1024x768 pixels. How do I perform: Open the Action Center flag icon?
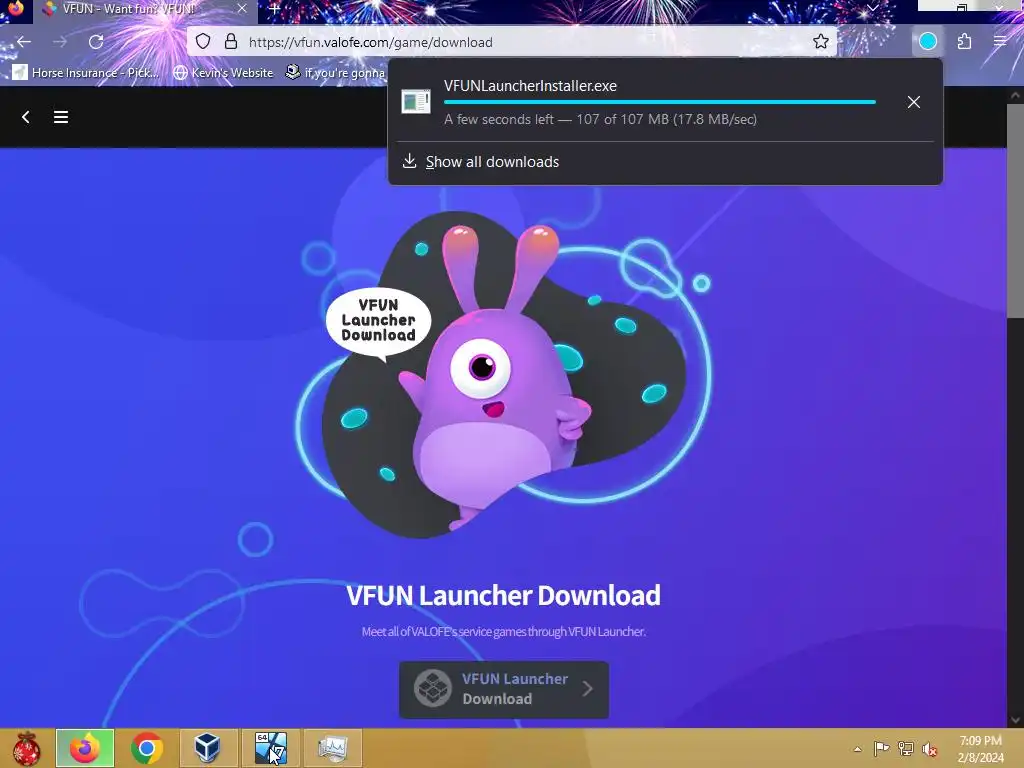click(x=881, y=749)
